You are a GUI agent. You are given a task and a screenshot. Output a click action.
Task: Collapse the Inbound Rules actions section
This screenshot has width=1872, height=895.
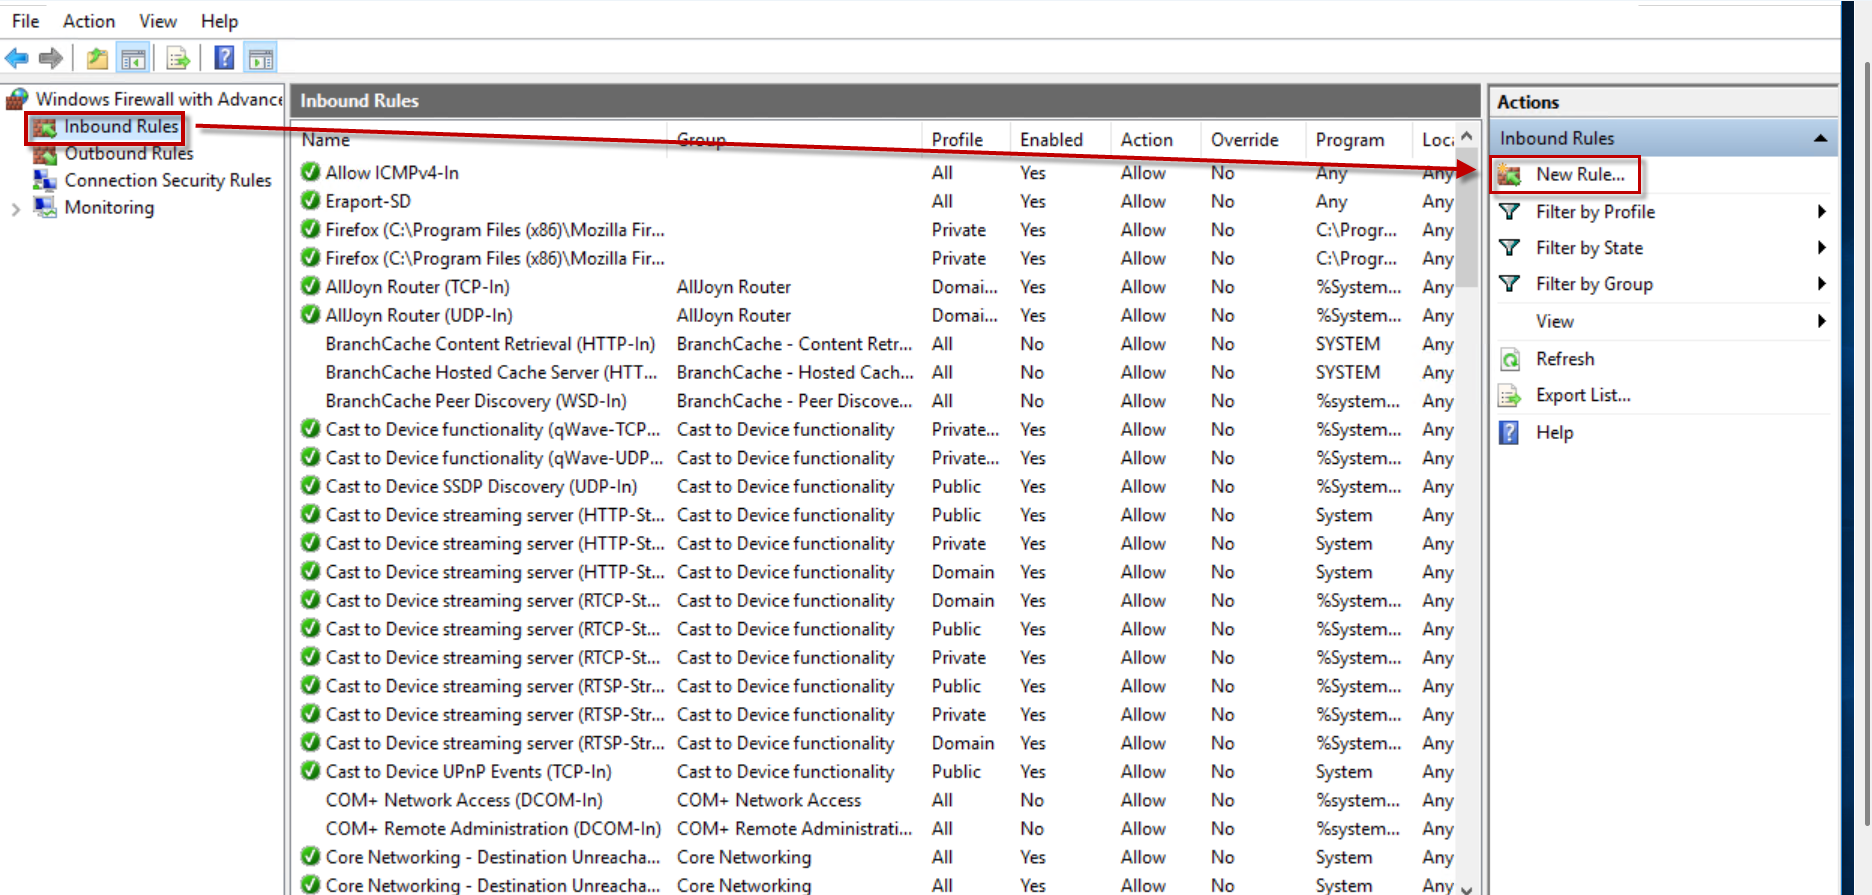click(1820, 139)
